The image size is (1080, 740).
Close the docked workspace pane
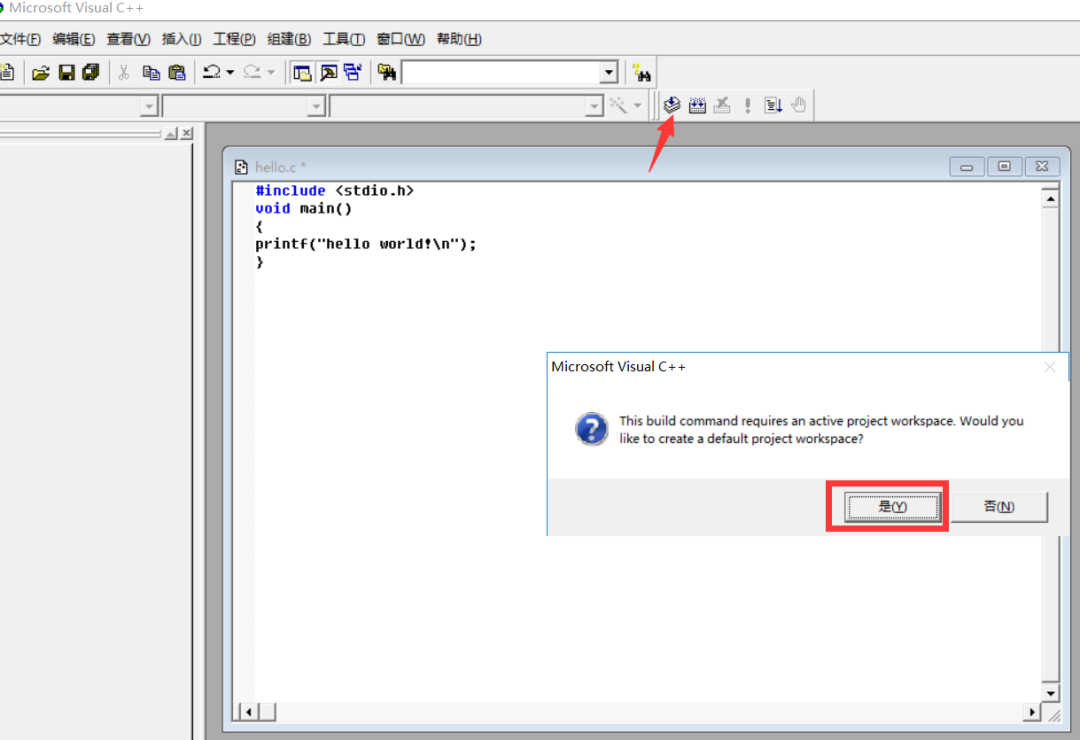point(187,133)
